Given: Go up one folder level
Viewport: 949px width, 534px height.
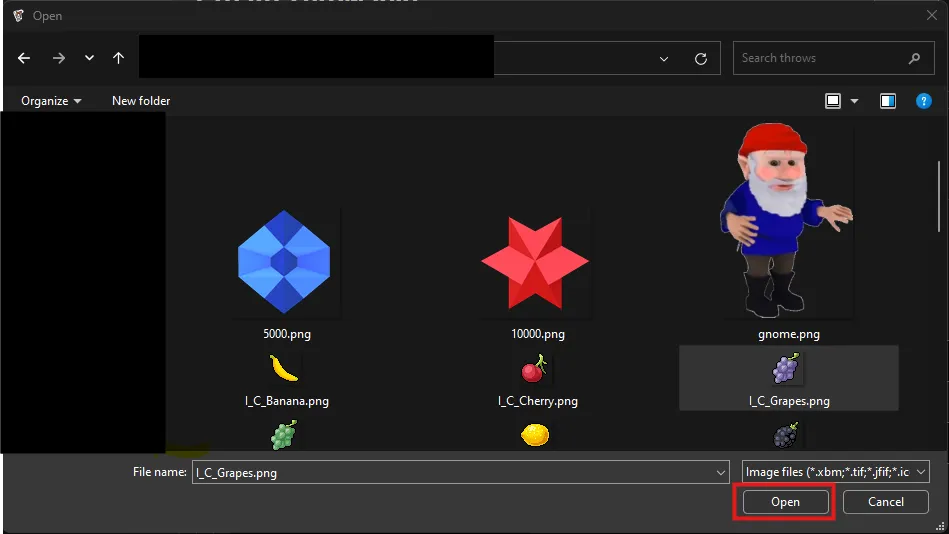Looking at the screenshot, I should [x=119, y=58].
